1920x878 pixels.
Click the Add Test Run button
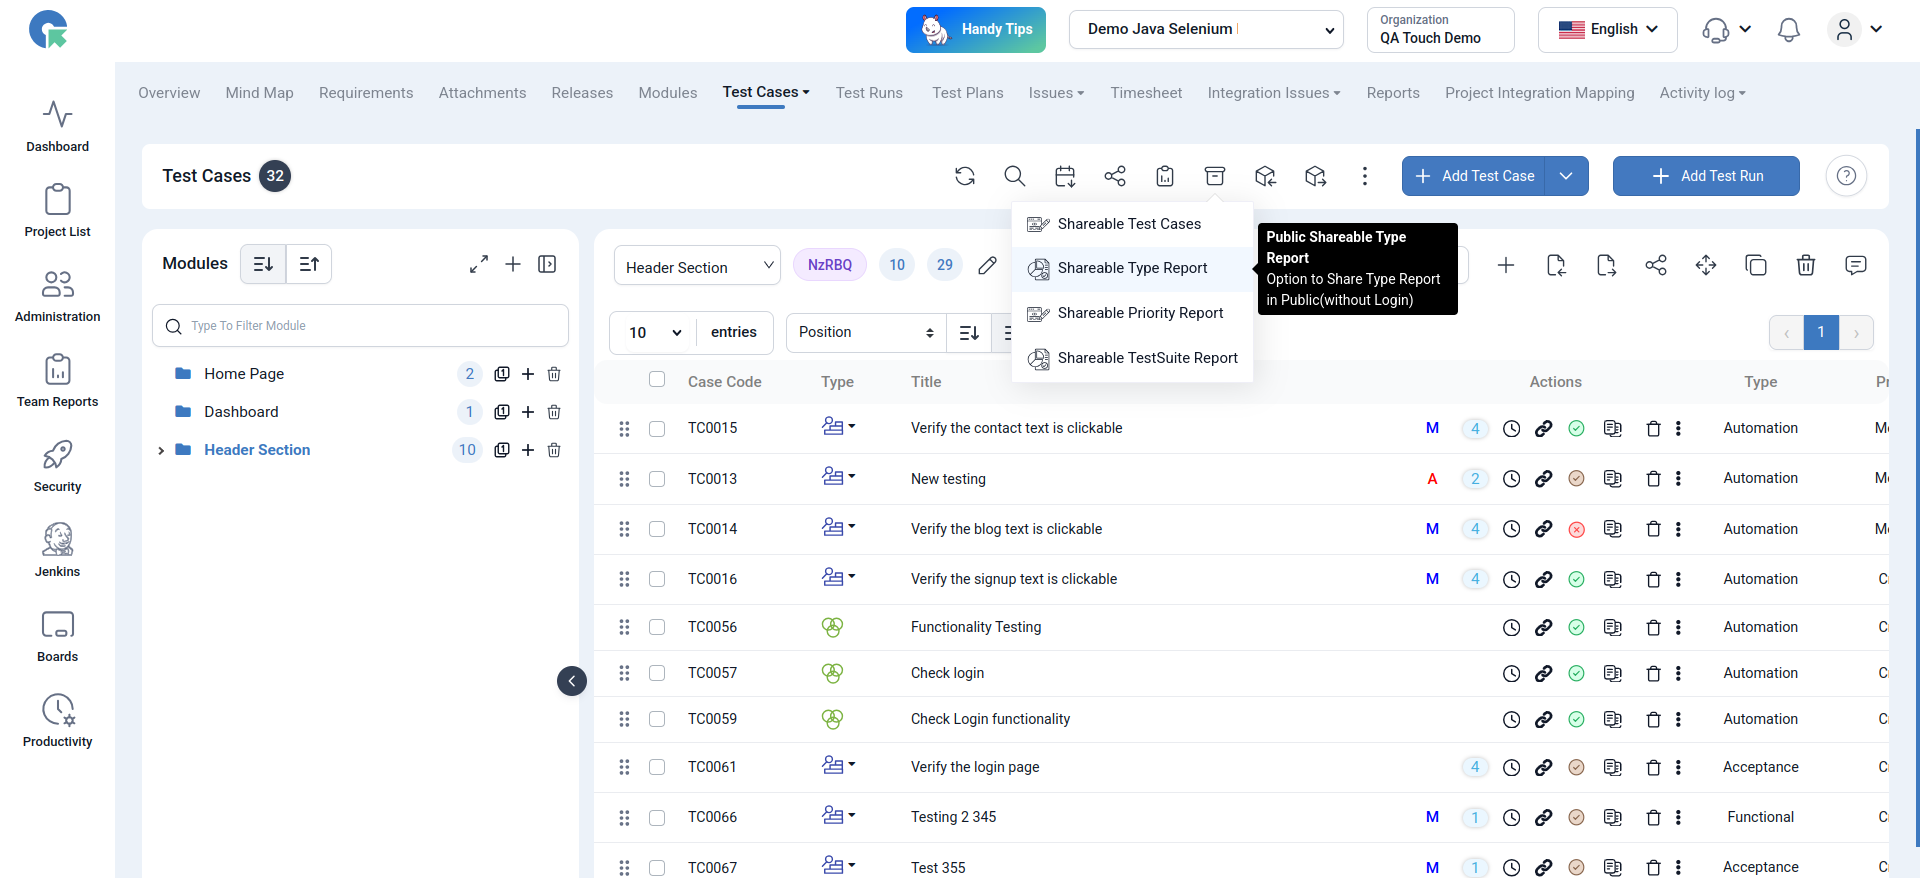pyautogui.click(x=1705, y=176)
